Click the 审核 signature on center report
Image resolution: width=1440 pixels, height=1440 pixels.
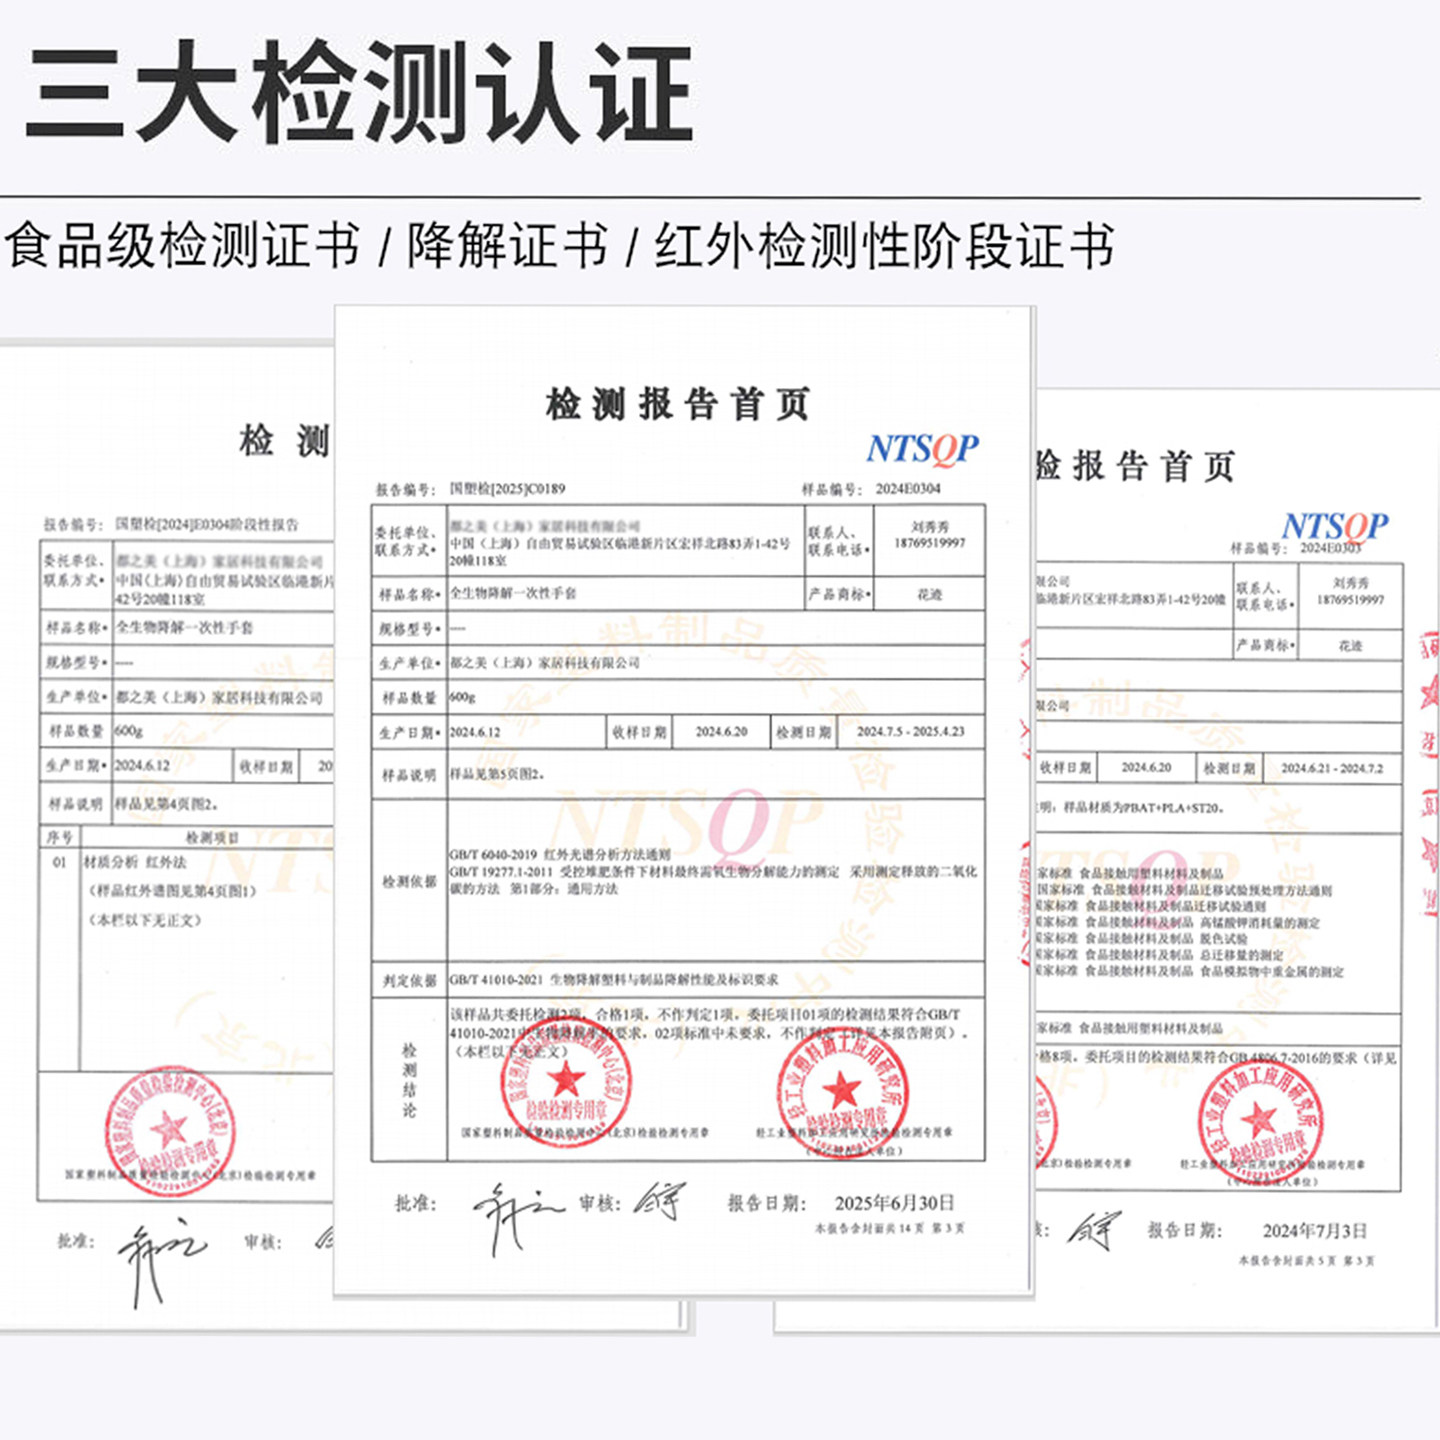pos(660,1202)
